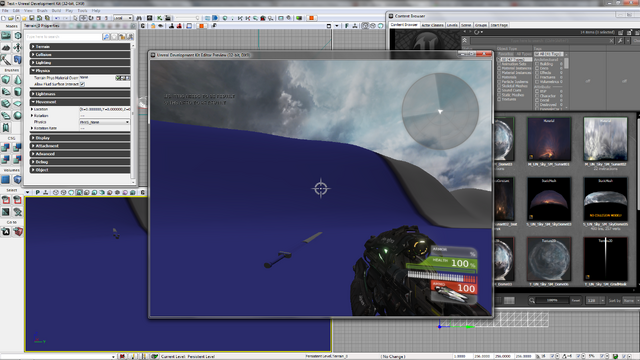The width and height of the screenshot is (640, 360).
Task: Click the Go to Actor icon
Action: point(6,231)
